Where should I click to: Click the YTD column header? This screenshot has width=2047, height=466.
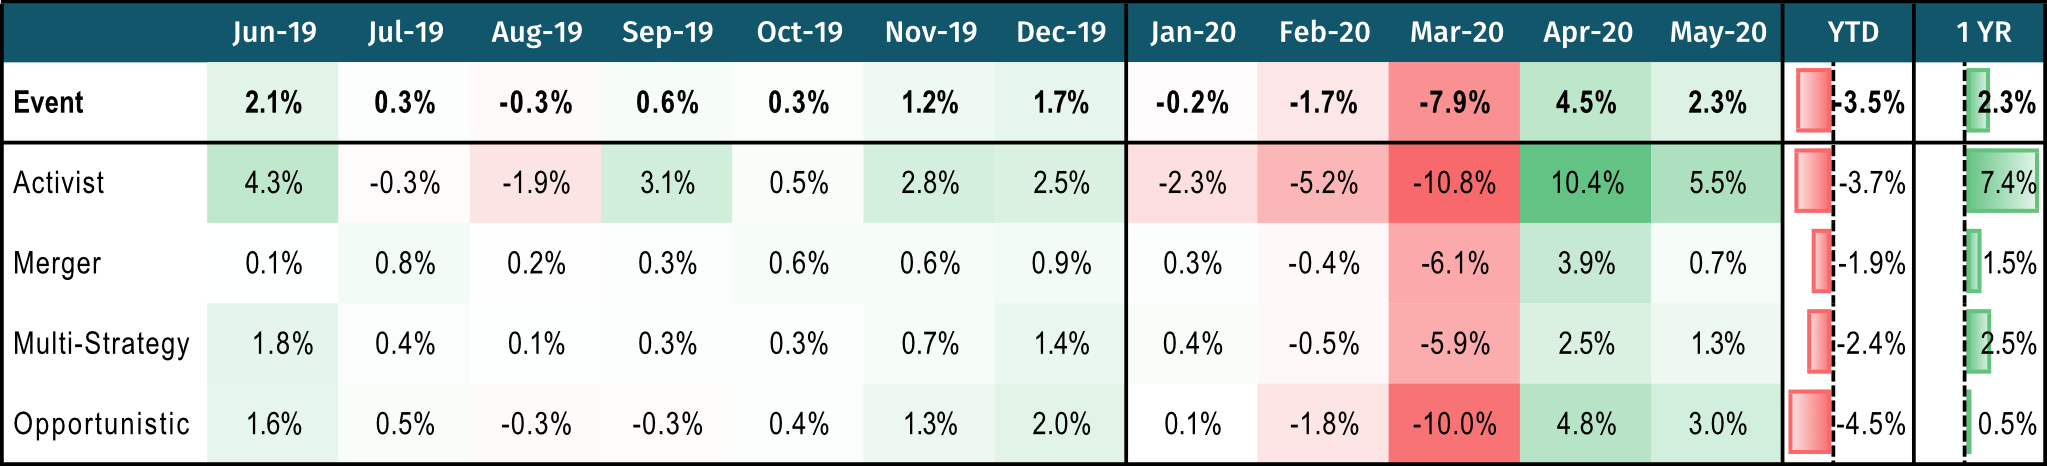(x=1853, y=32)
